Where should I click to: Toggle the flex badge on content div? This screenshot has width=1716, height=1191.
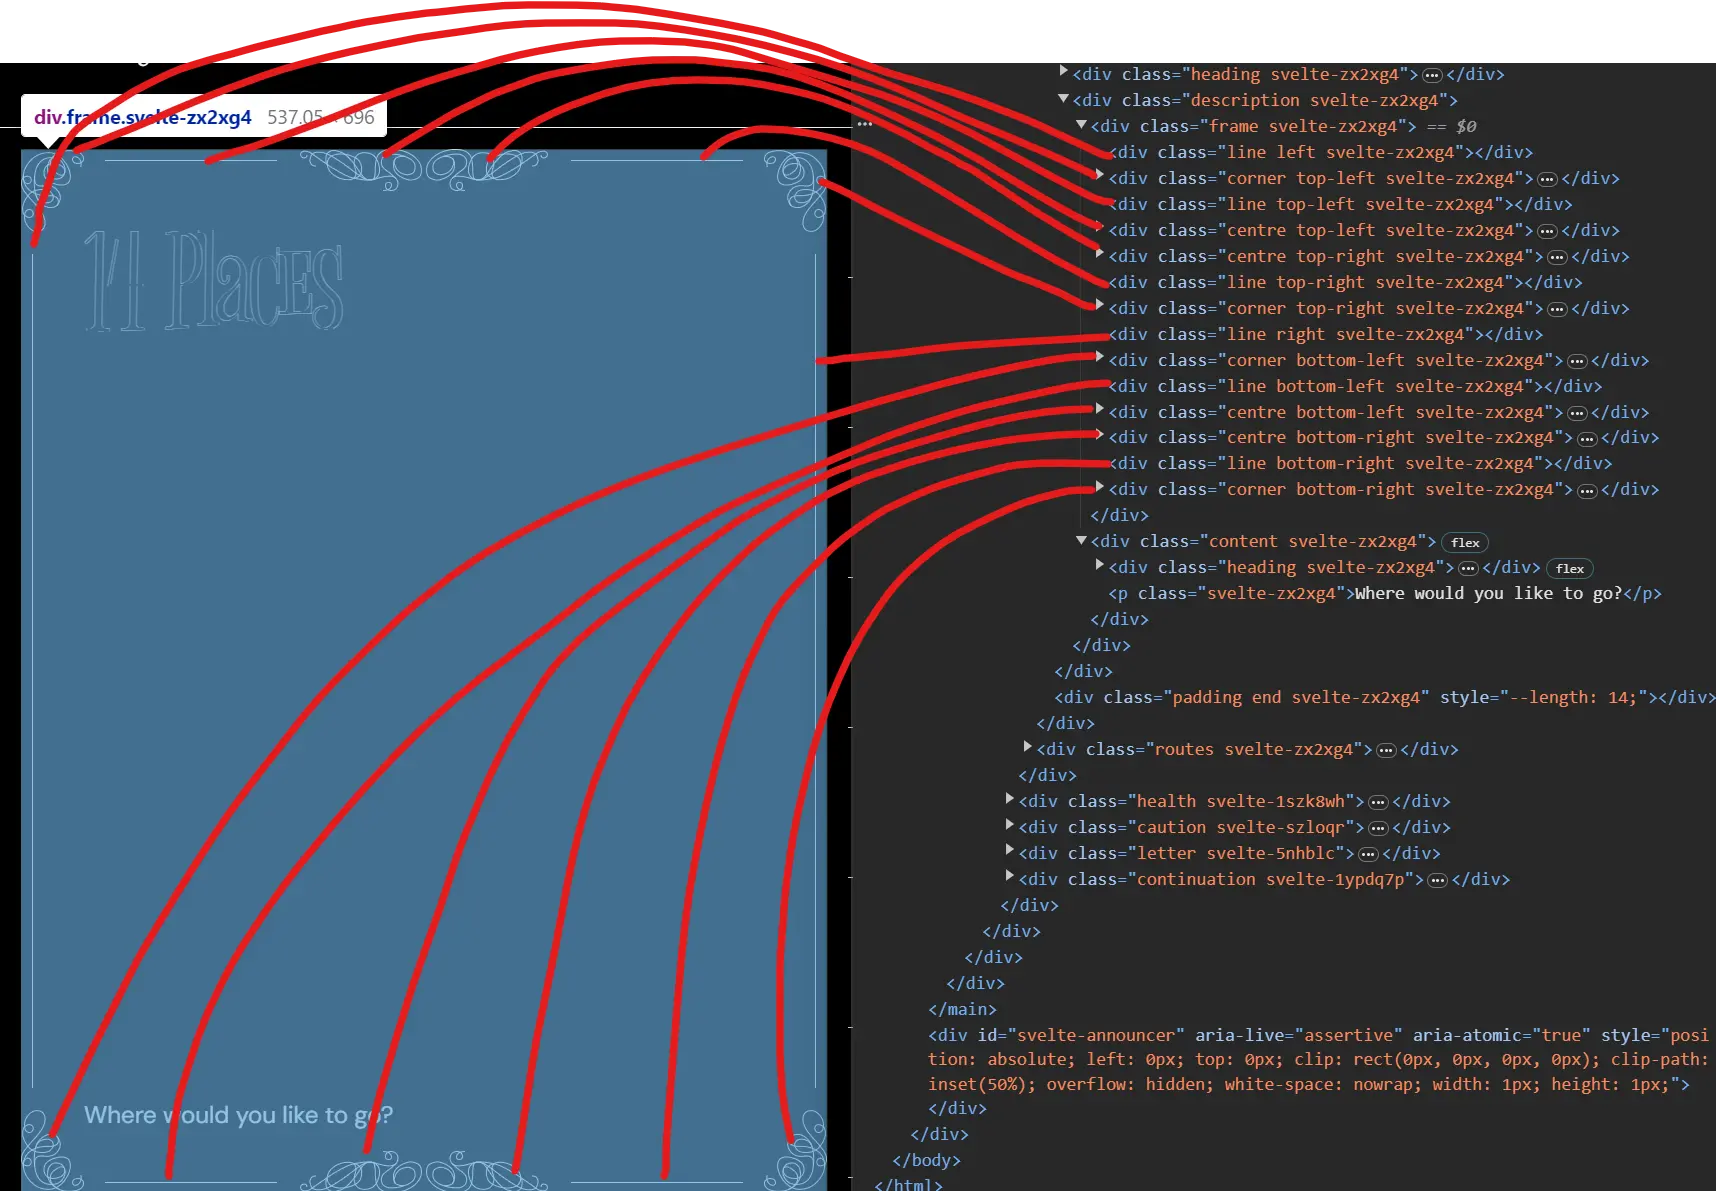click(1465, 542)
